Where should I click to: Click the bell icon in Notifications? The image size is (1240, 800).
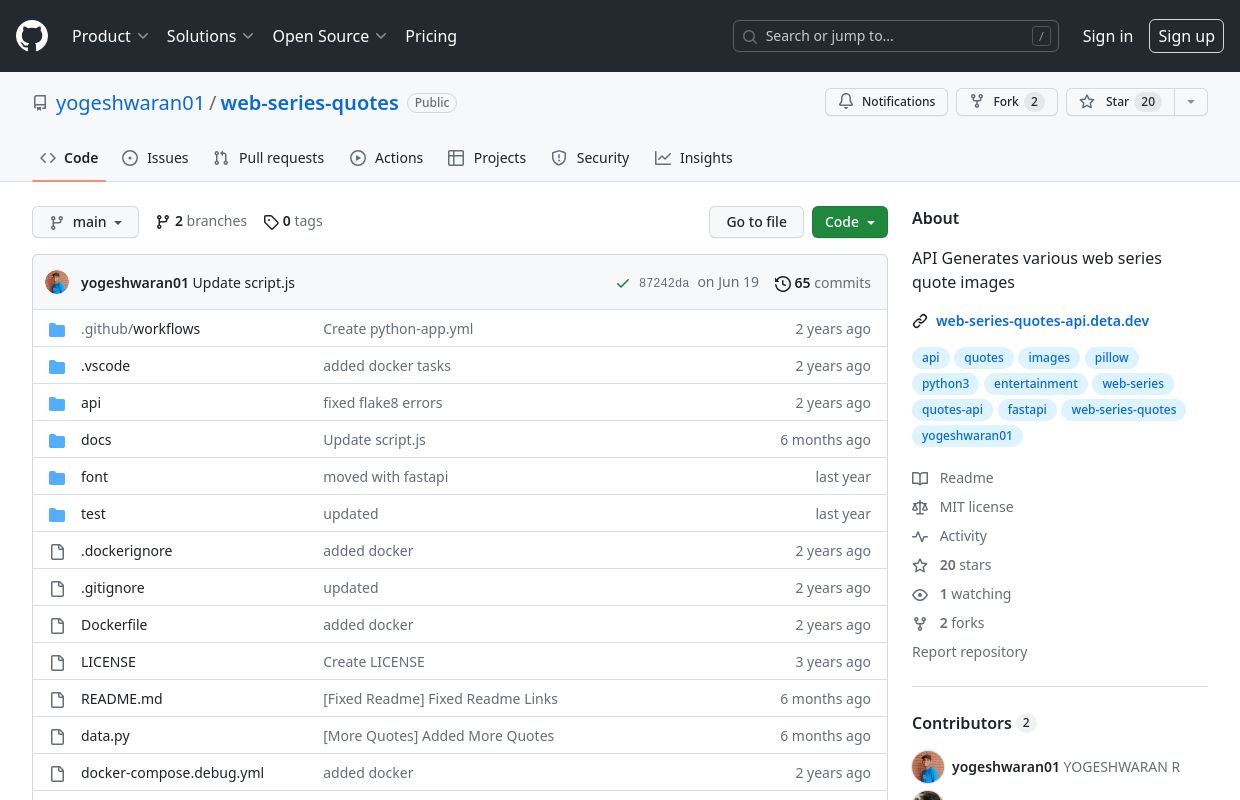pyautogui.click(x=846, y=102)
